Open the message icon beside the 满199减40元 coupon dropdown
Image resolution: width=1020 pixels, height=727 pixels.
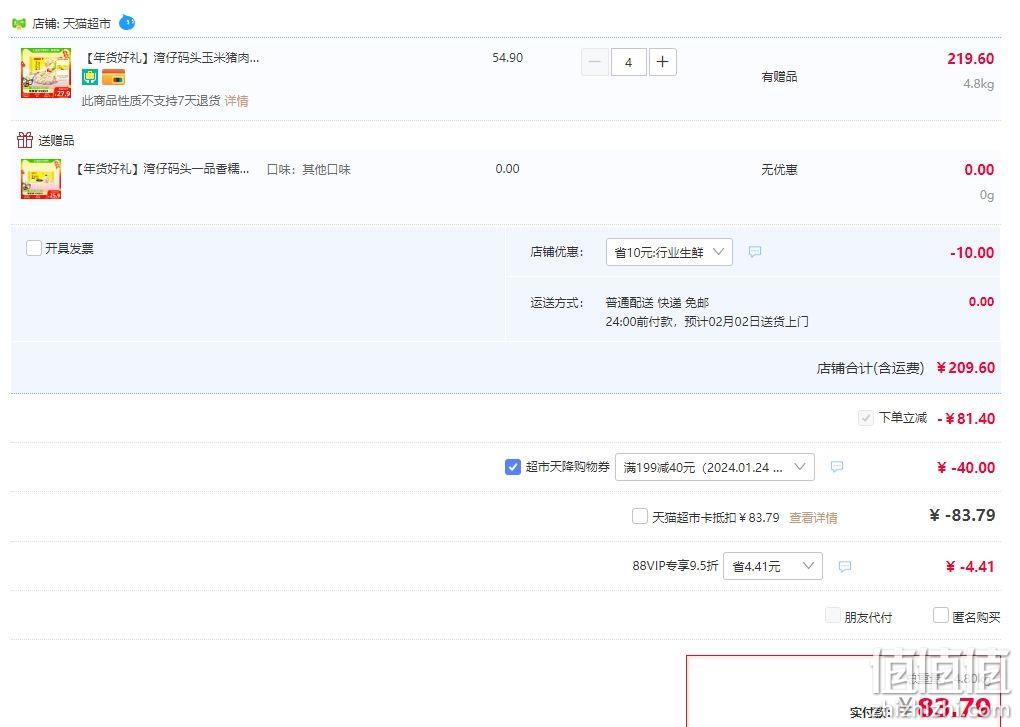coord(837,467)
